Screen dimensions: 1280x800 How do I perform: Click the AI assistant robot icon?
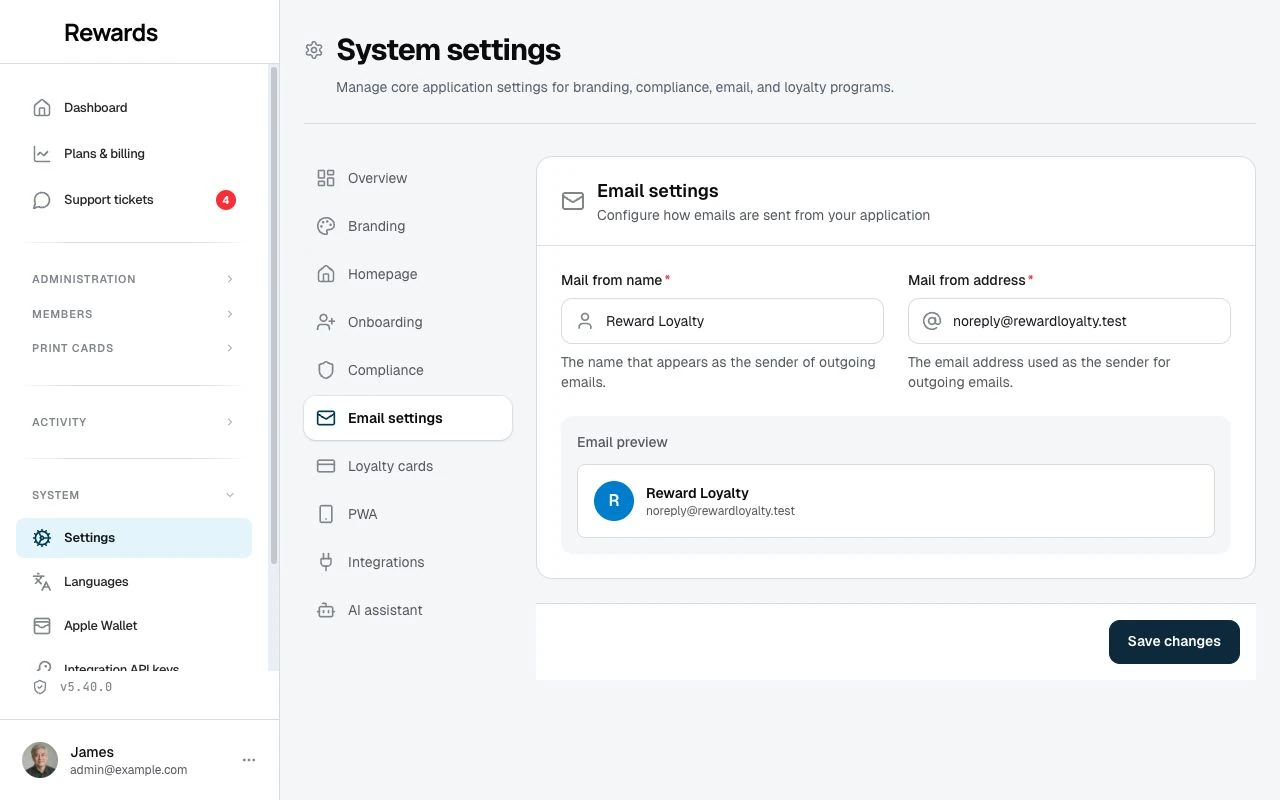pos(326,610)
